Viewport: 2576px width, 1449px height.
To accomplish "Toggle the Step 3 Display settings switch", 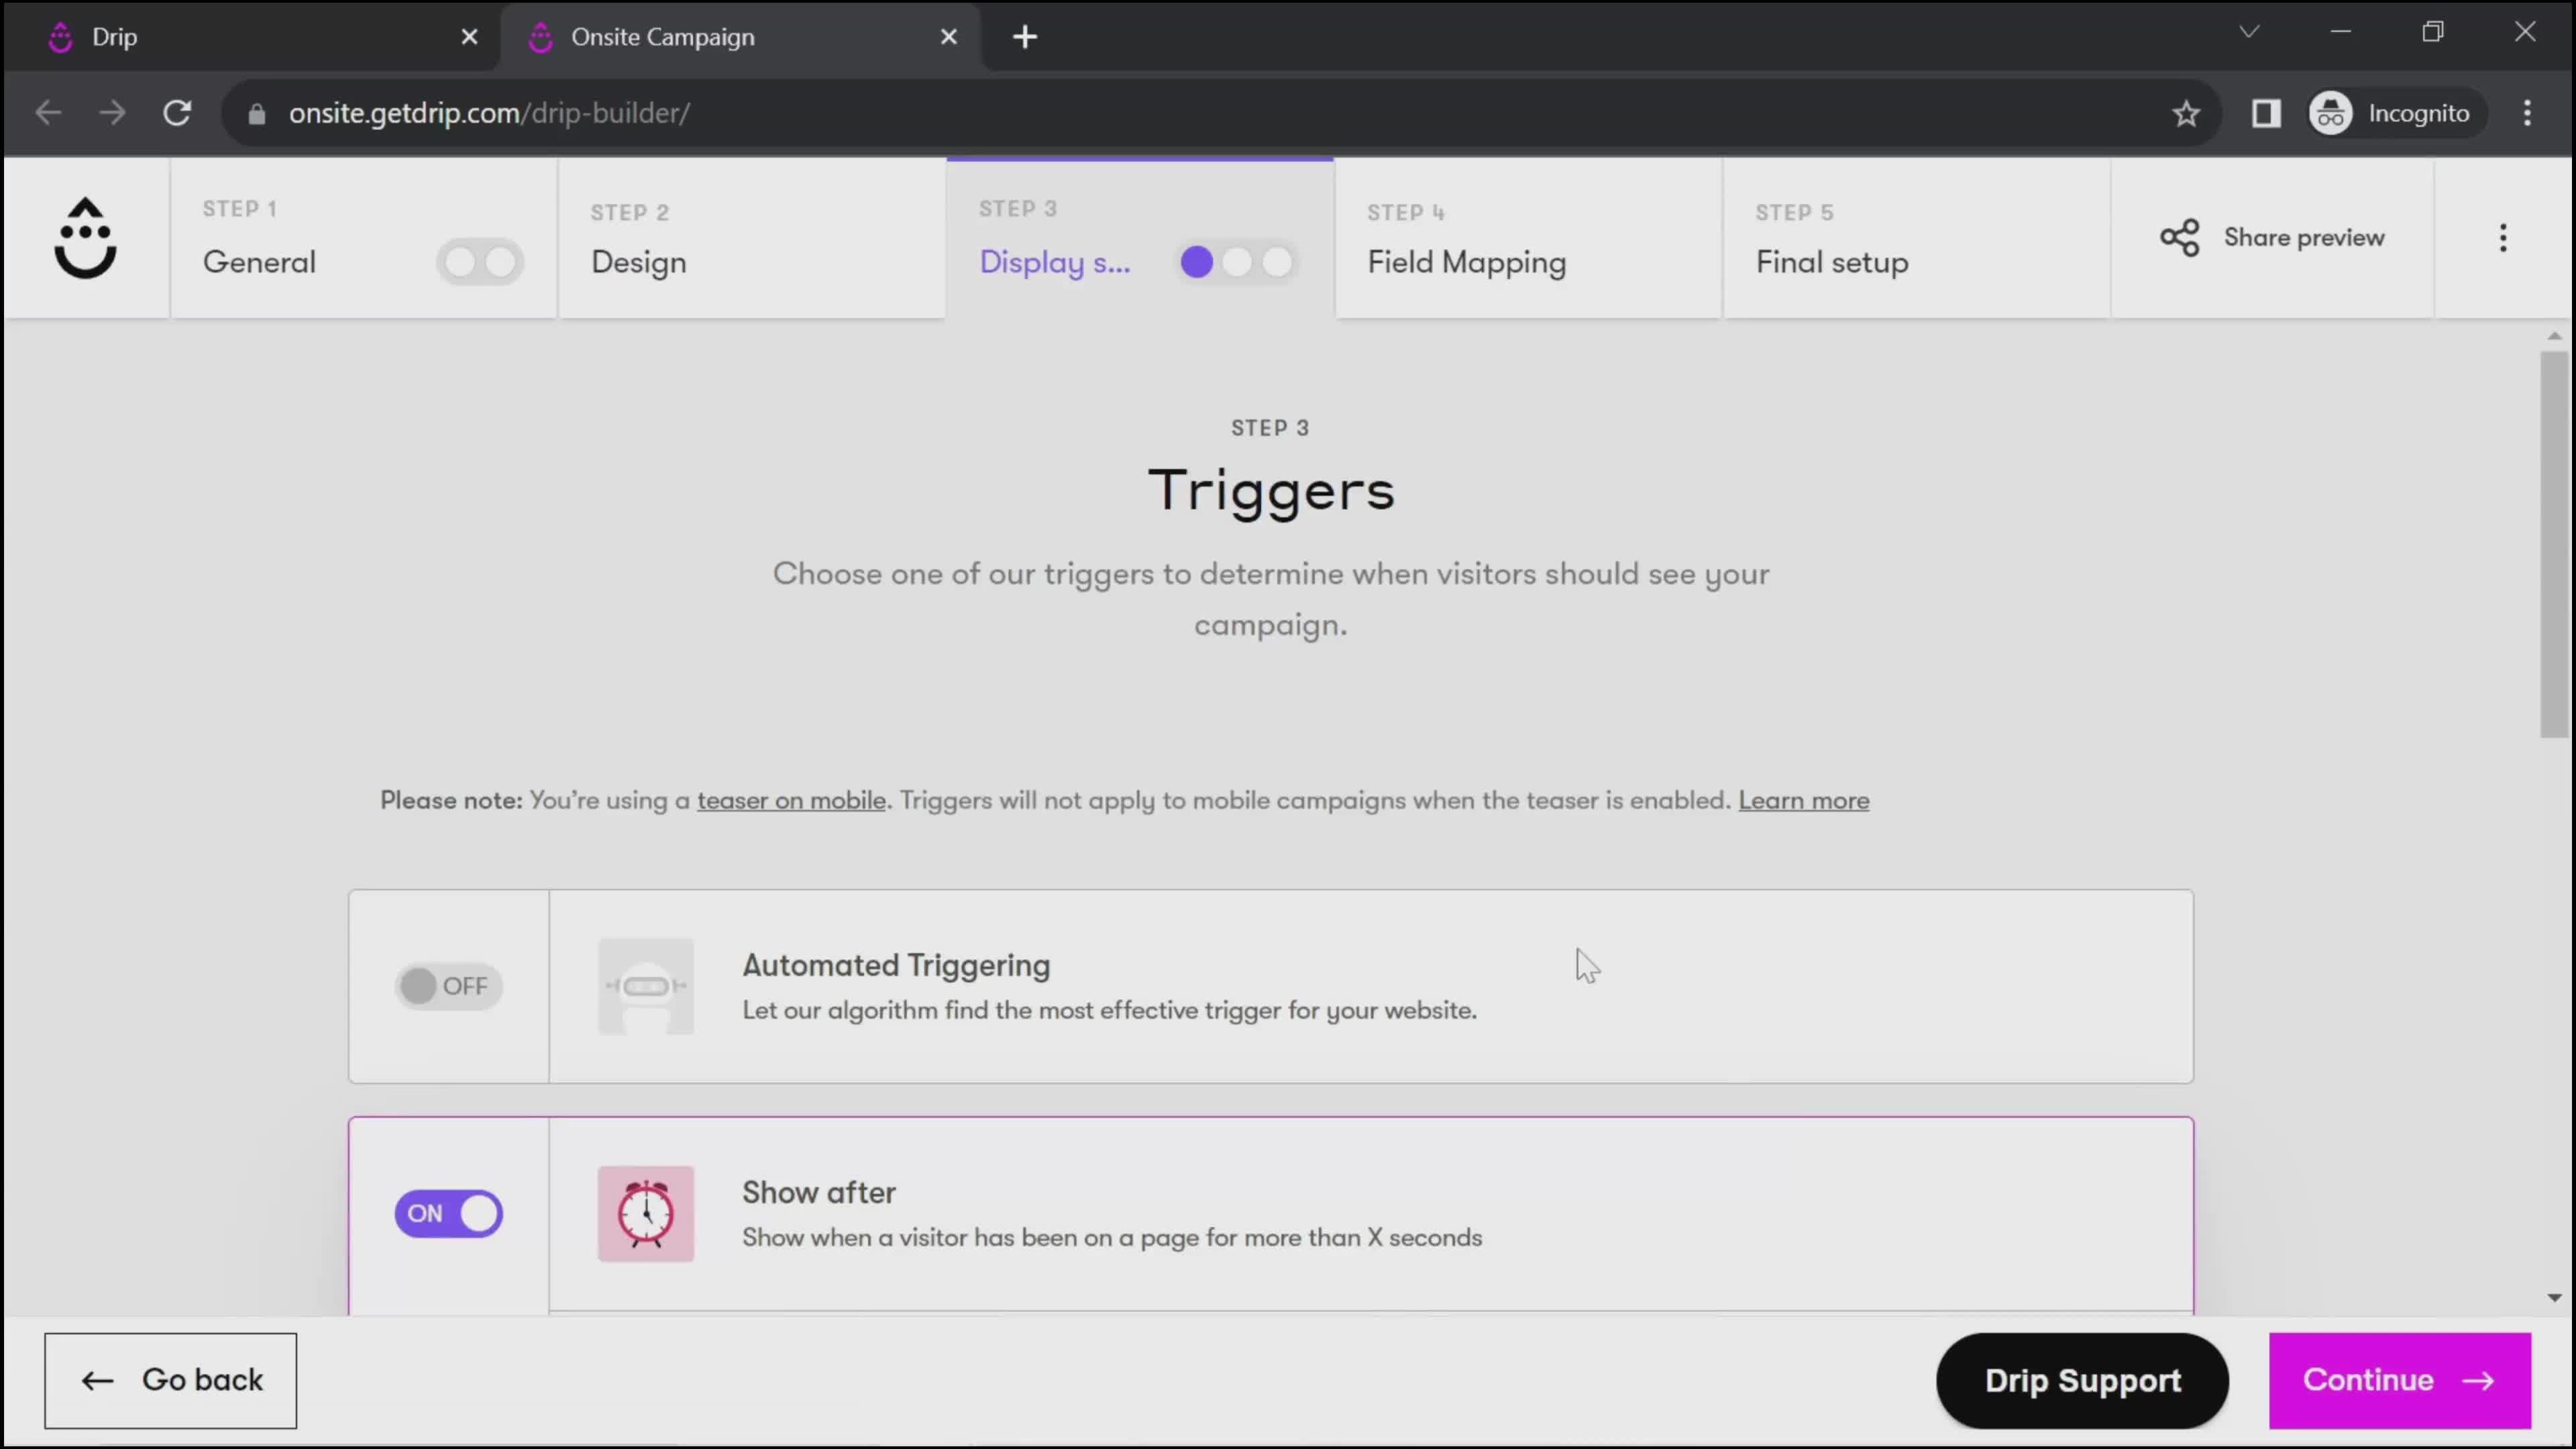I will coord(1237,262).
